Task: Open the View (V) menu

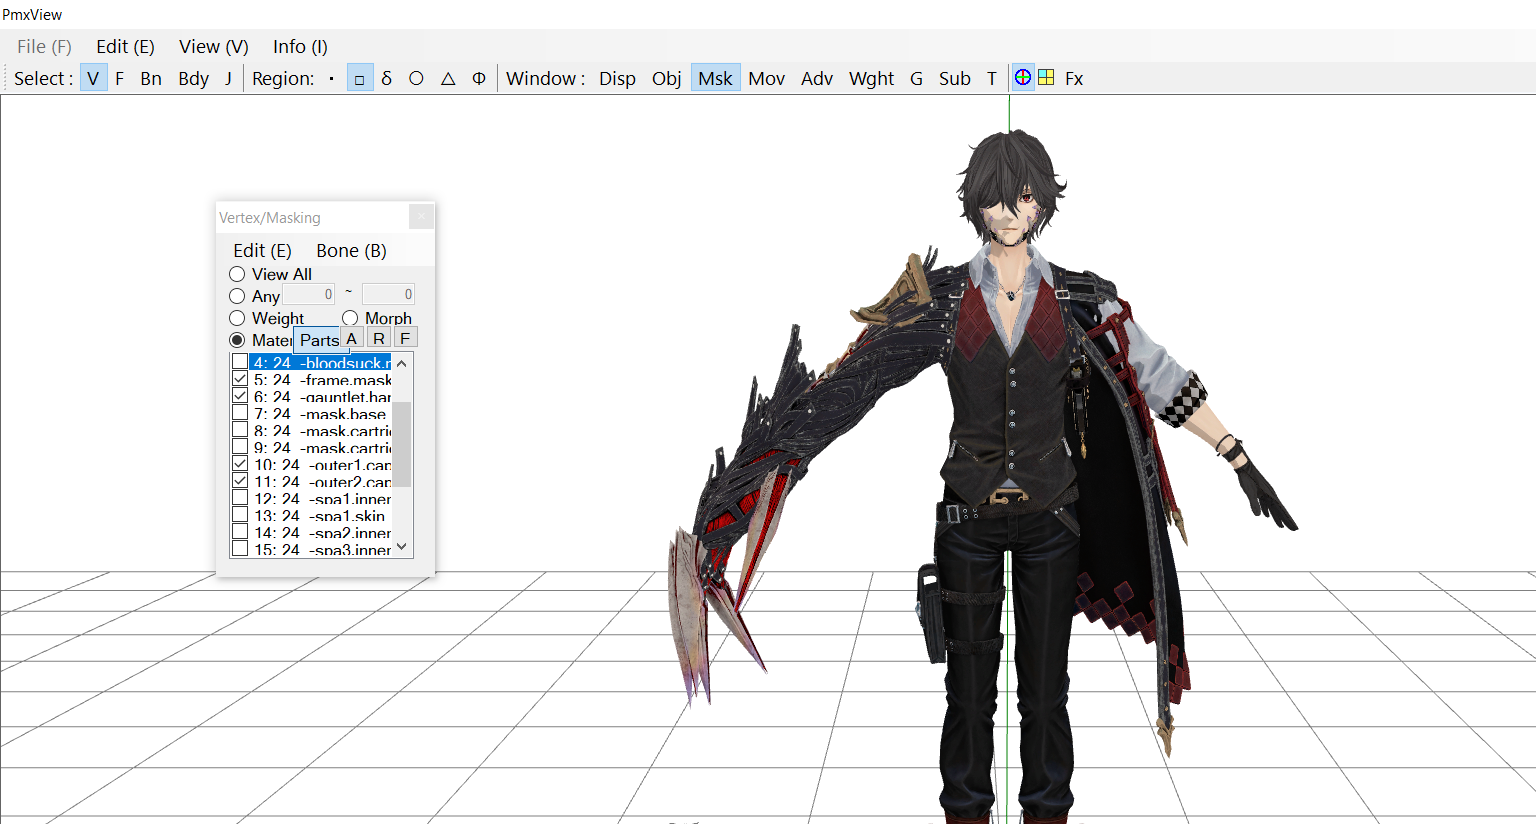Action: 214,47
